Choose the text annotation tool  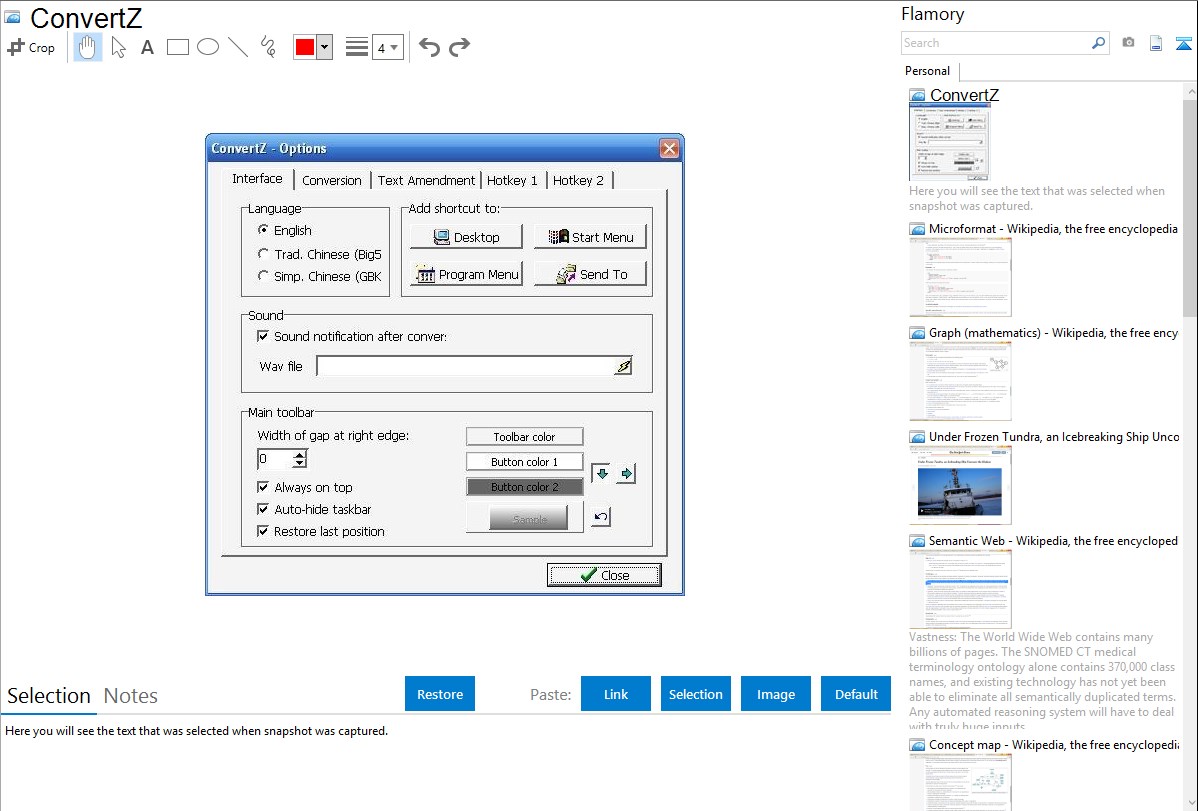click(x=147, y=47)
